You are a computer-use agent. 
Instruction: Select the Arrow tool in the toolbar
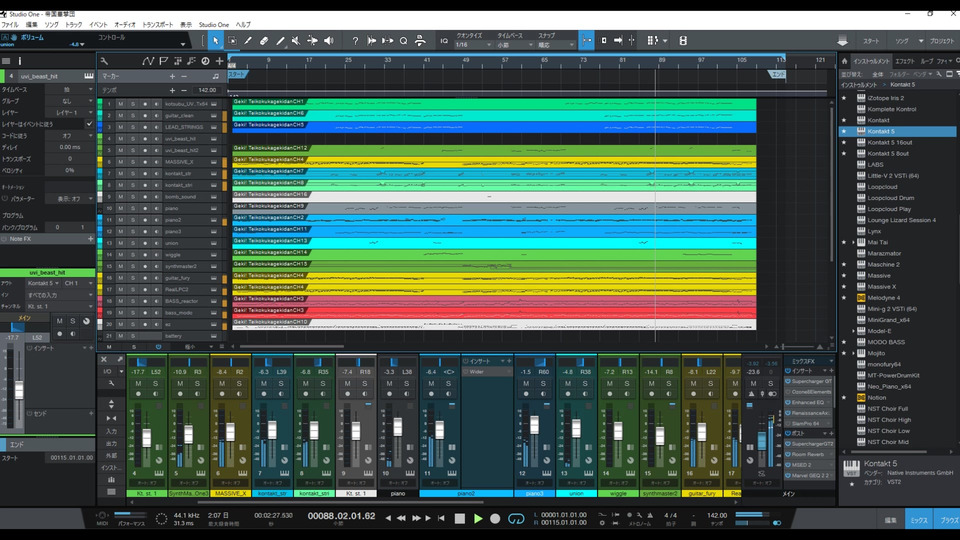click(x=216, y=41)
